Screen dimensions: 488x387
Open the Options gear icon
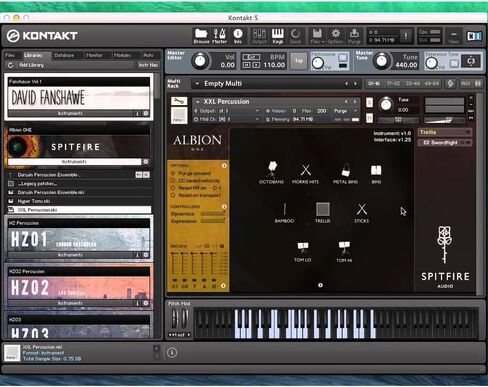[335, 36]
